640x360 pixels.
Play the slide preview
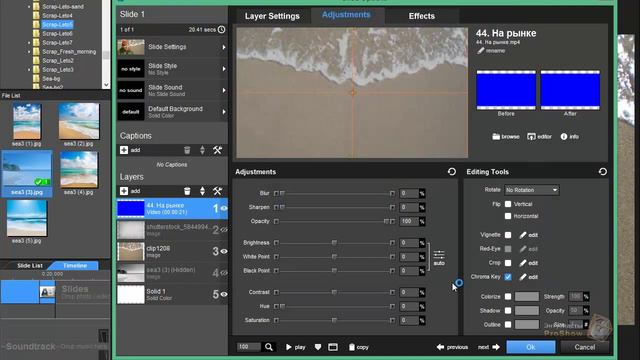(295, 347)
